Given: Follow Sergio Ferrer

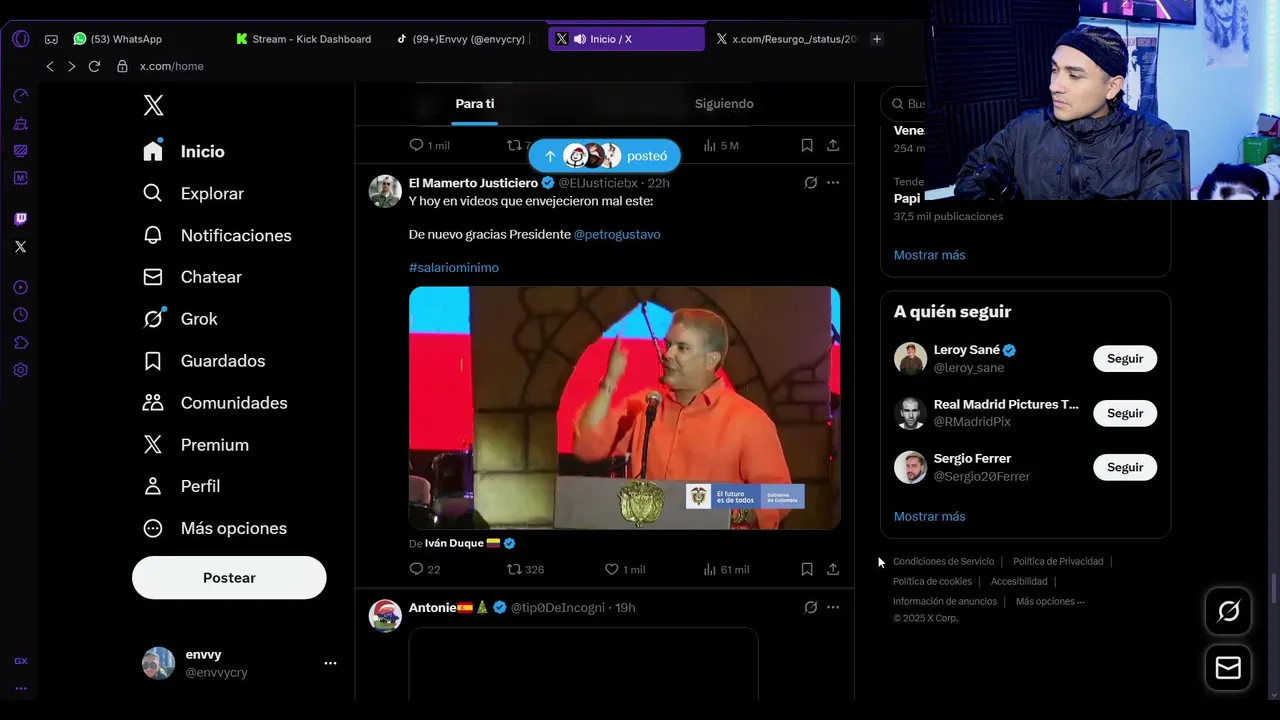Looking at the screenshot, I should click(x=1125, y=467).
